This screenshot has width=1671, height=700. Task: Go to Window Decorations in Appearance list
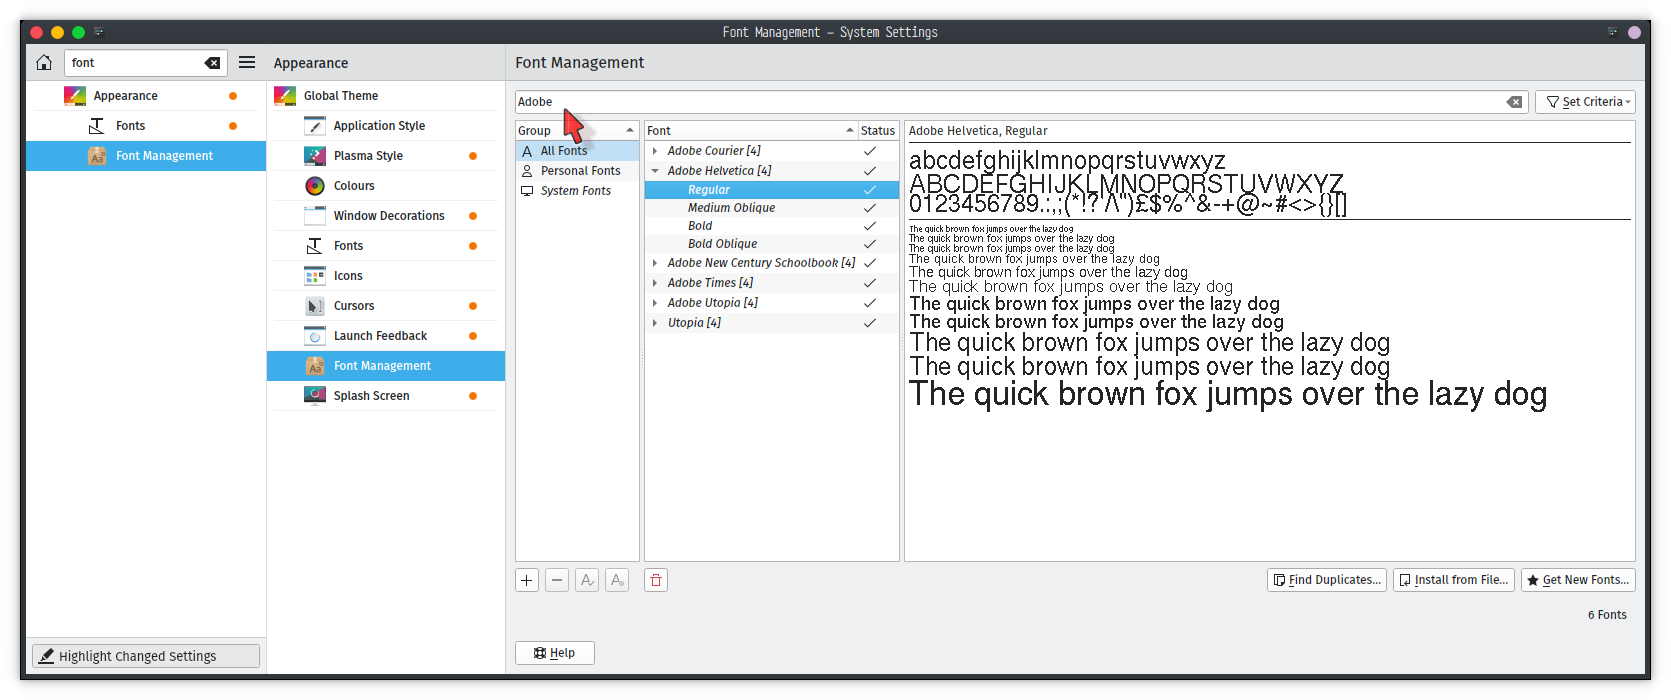pos(389,216)
